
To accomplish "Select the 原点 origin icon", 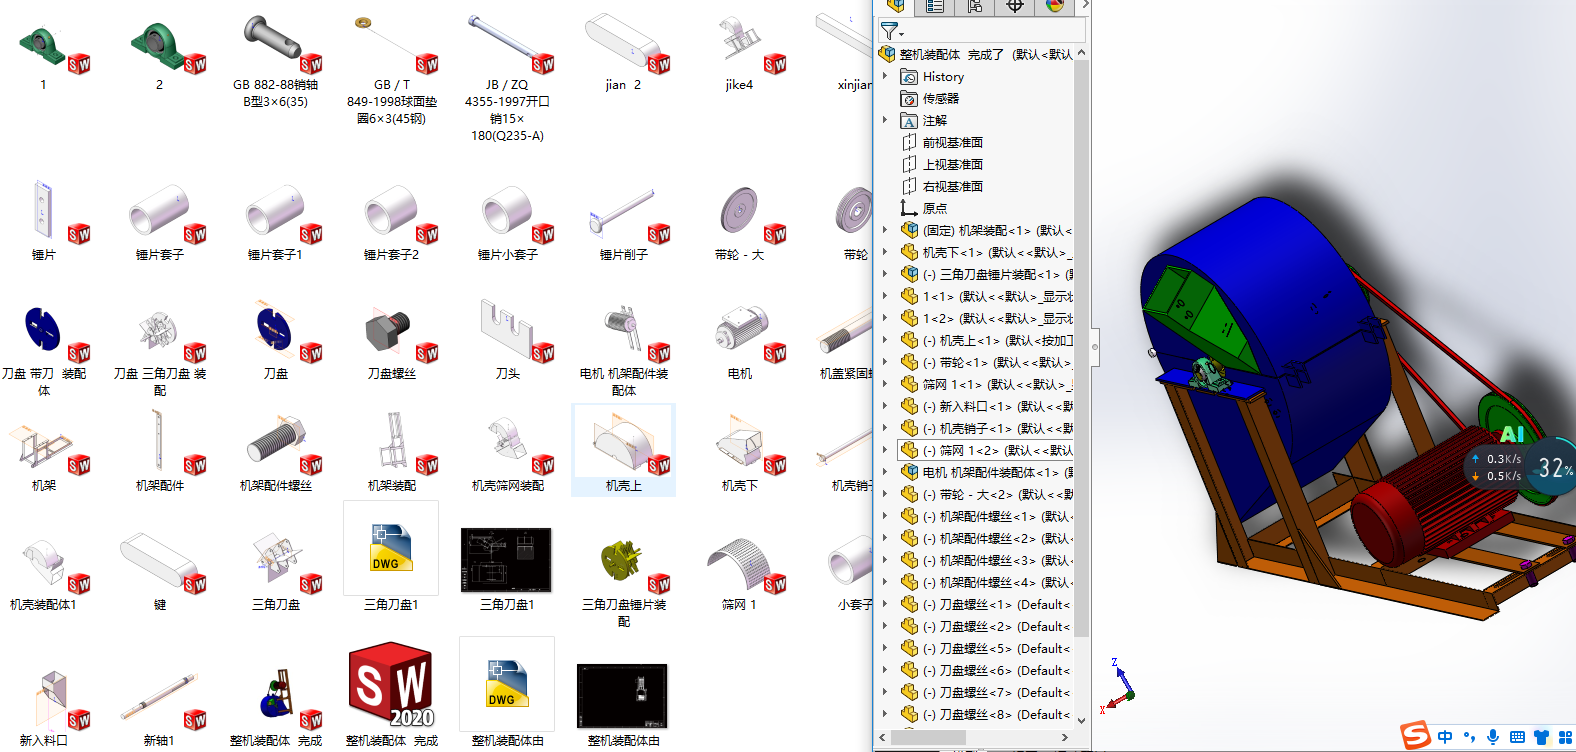I will pos(909,208).
